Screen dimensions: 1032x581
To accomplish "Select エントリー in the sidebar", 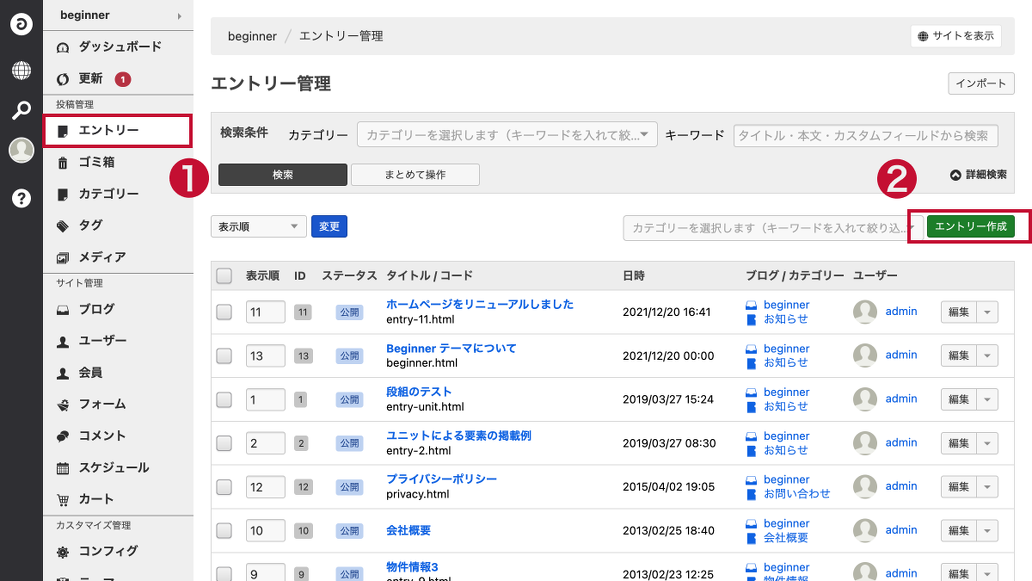I will pos(108,130).
